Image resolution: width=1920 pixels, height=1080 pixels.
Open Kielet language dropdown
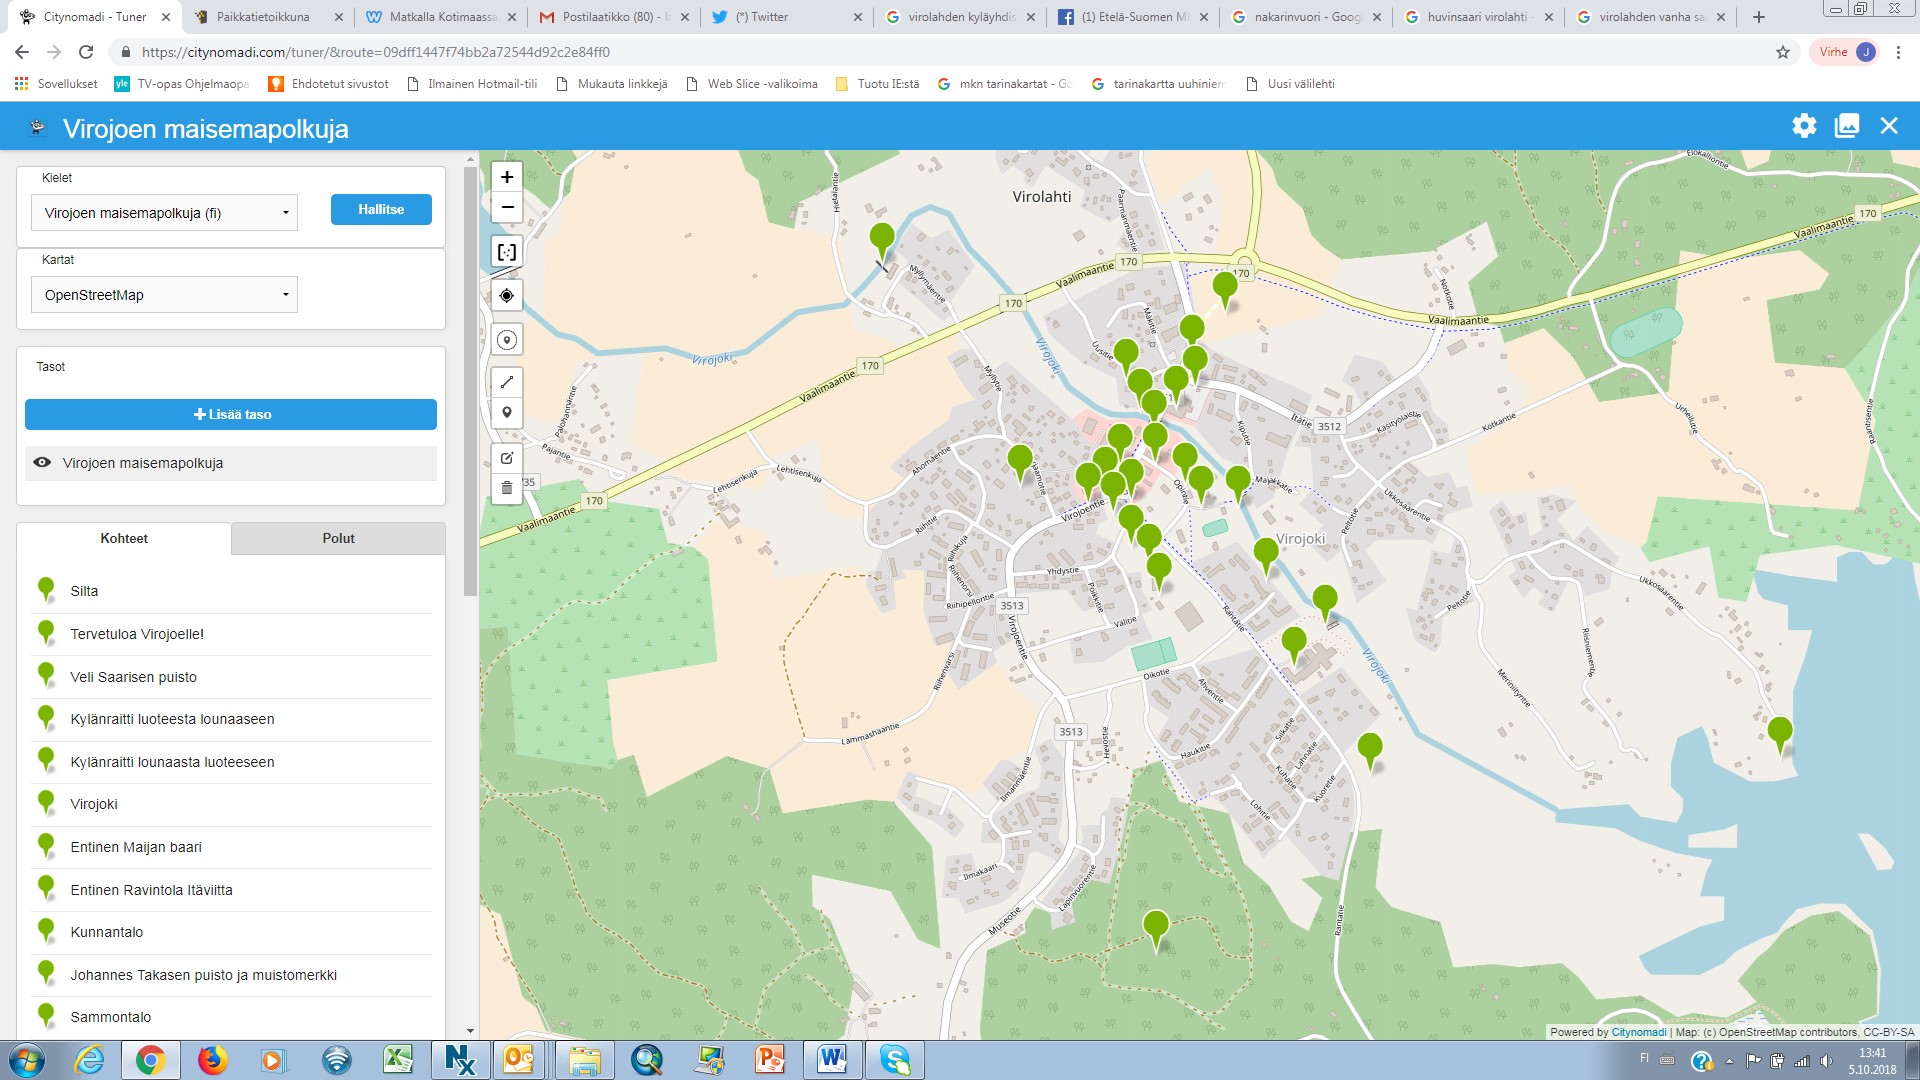click(x=165, y=213)
